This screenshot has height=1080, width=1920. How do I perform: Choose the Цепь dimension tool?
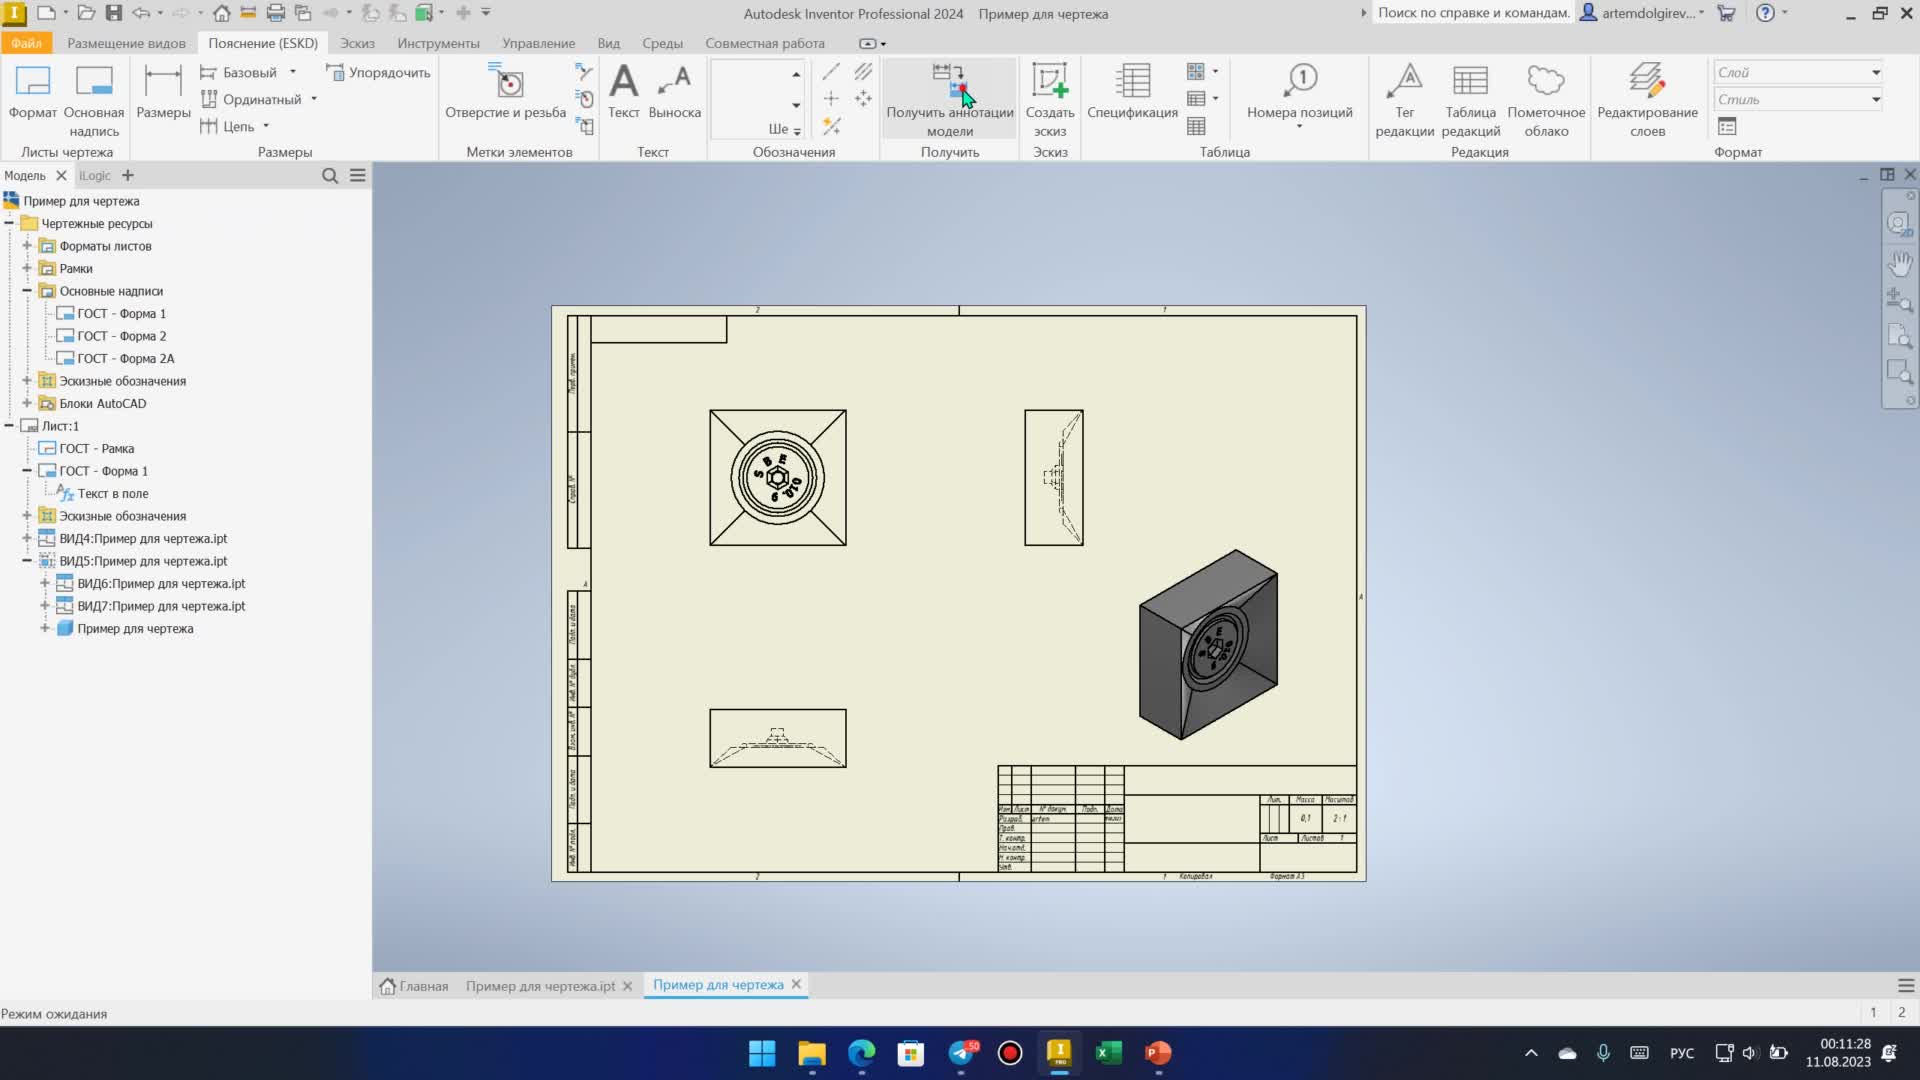coord(227,126)
